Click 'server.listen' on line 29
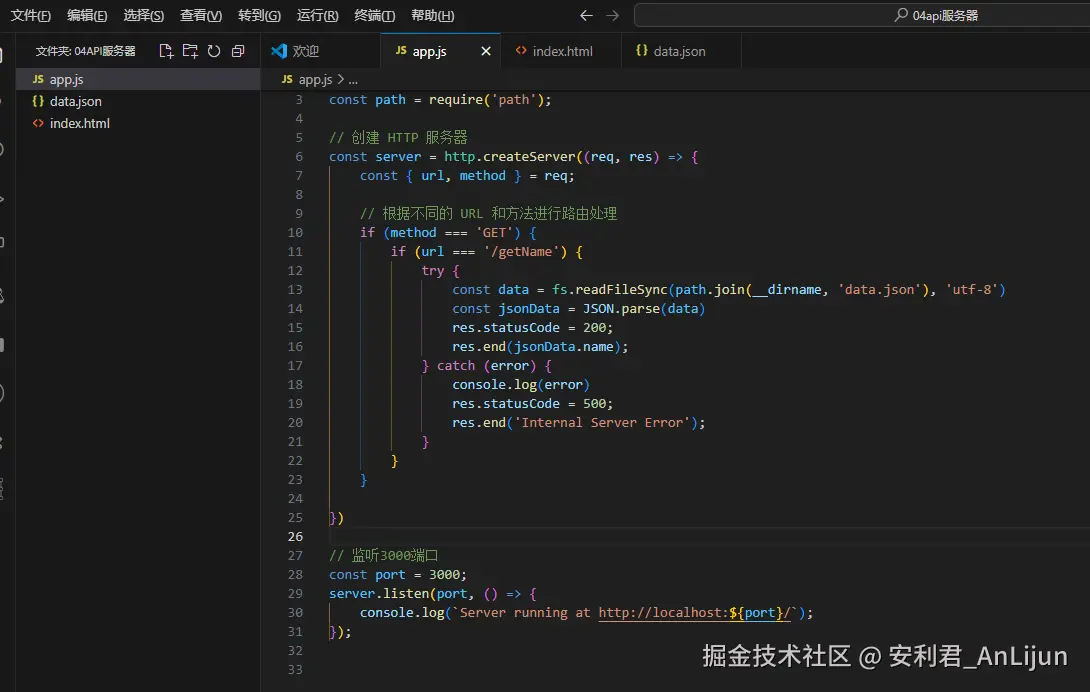Image resolution: width=1090 pixels, height=692 pixels. point(379,593)
